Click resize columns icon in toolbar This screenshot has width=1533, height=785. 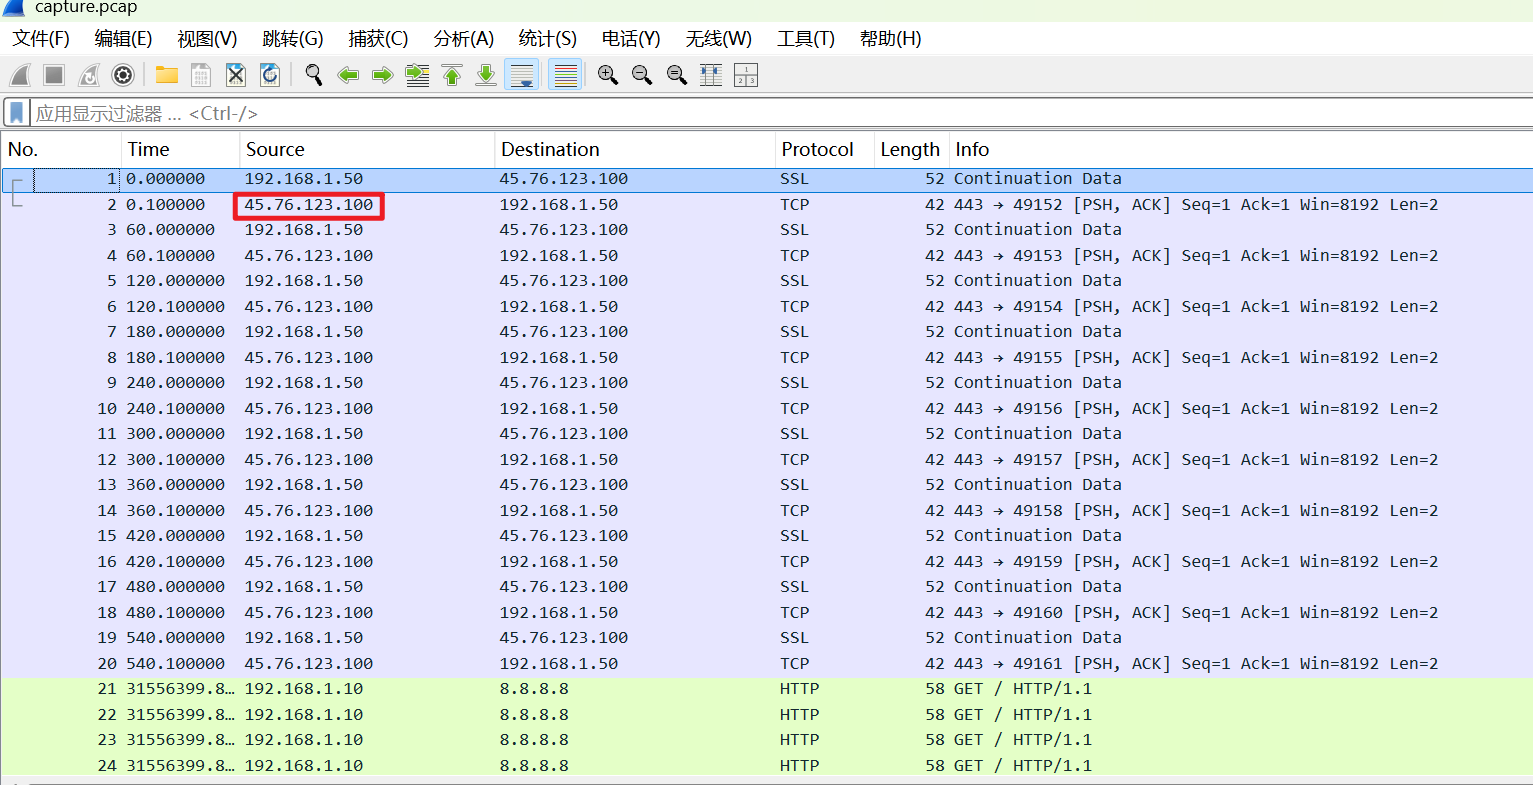coord(711,75)
